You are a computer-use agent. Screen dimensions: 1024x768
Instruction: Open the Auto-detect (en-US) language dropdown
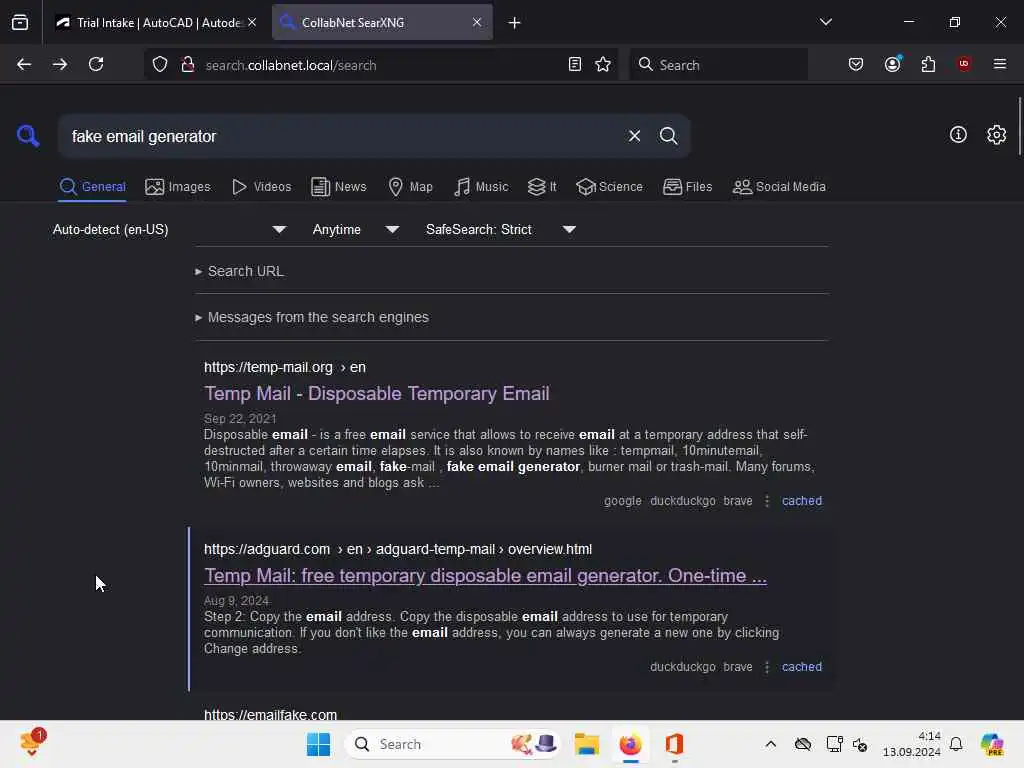coord(169,229)
